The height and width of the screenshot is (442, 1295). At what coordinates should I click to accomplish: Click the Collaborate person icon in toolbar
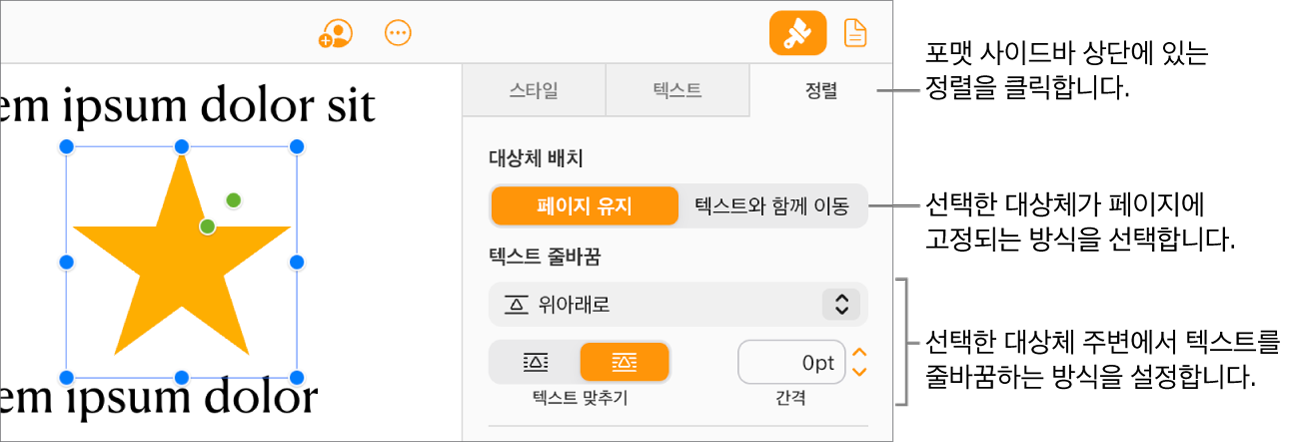point(335,34)
